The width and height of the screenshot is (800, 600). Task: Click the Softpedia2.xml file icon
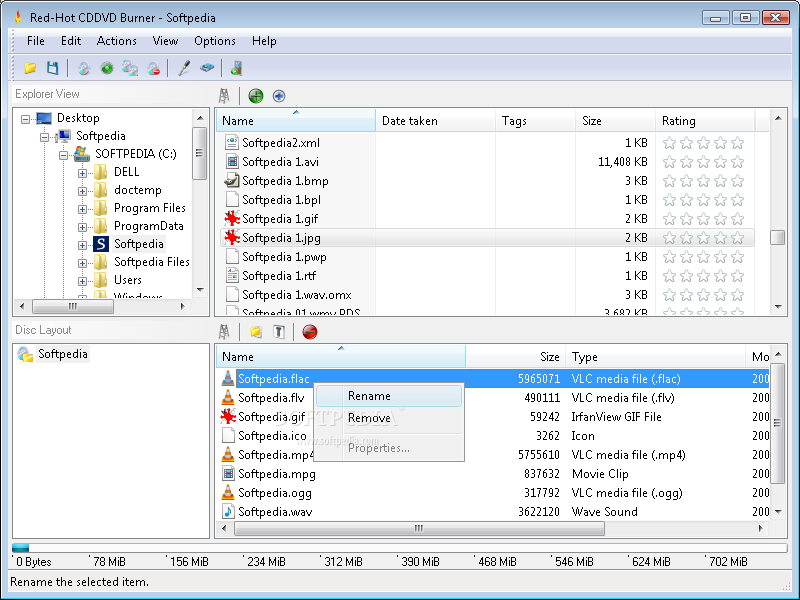[x=232, y=142]
